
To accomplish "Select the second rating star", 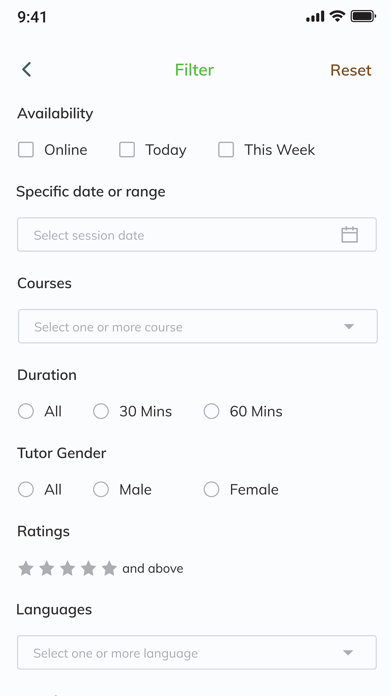I will point(47,568).
